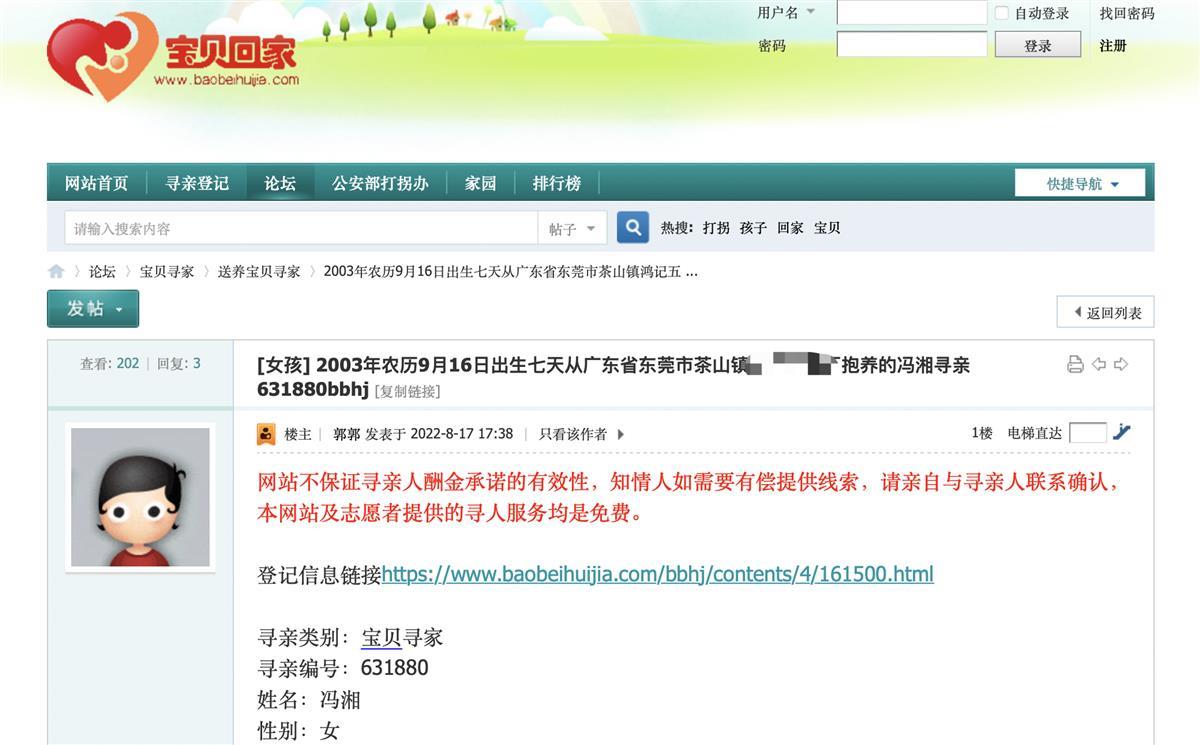Open the baobeihuijia.com registration info link

coord(657,574)
